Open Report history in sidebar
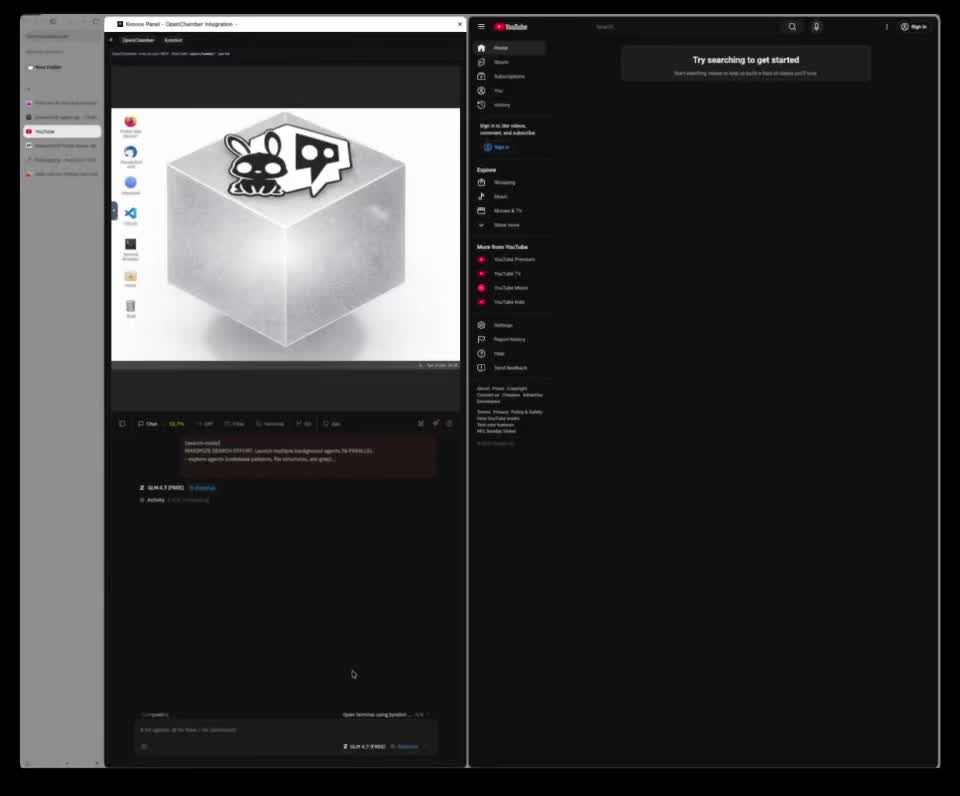The height and width of the screenshot is (796, 960). point(509,339)
